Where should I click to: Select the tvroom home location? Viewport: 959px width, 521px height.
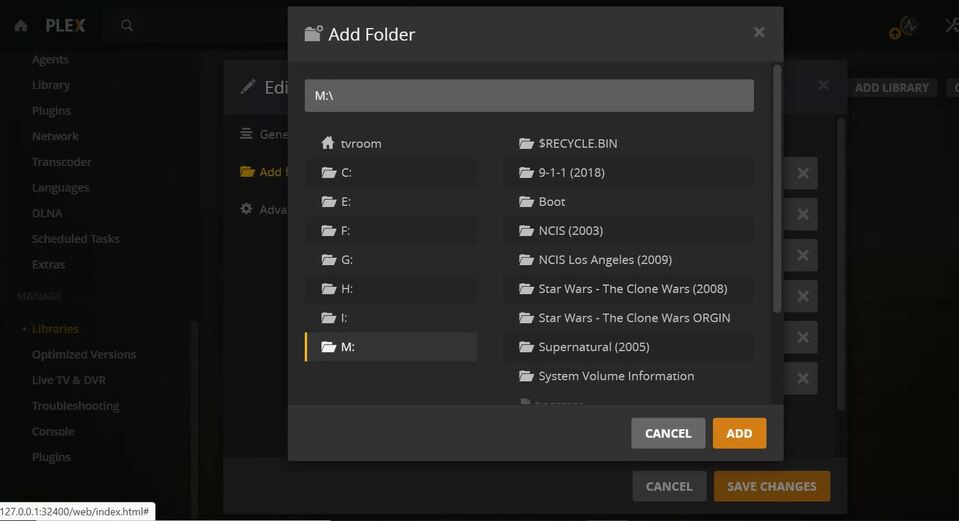[391, 143]
